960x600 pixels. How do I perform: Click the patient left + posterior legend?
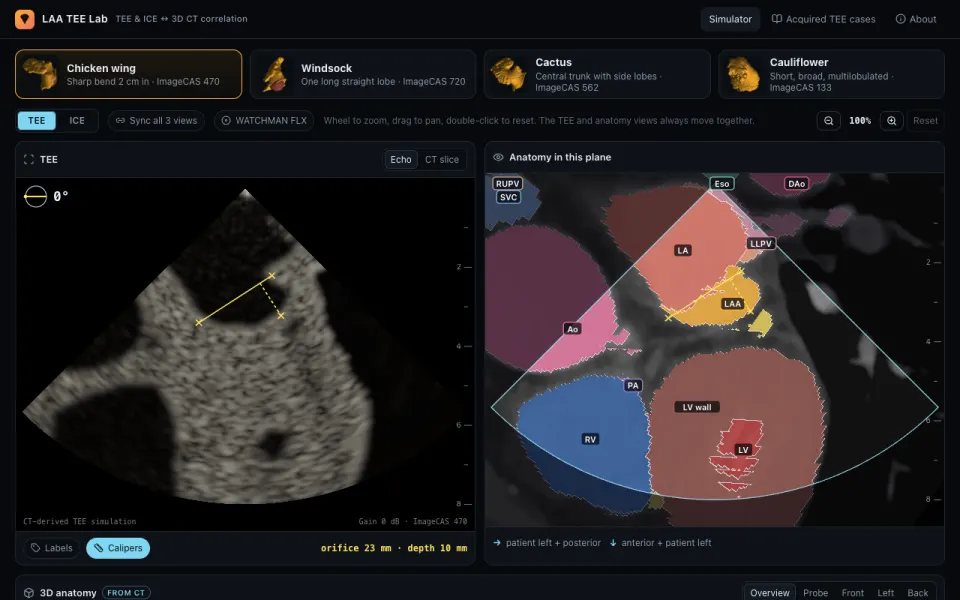point(547,543)
